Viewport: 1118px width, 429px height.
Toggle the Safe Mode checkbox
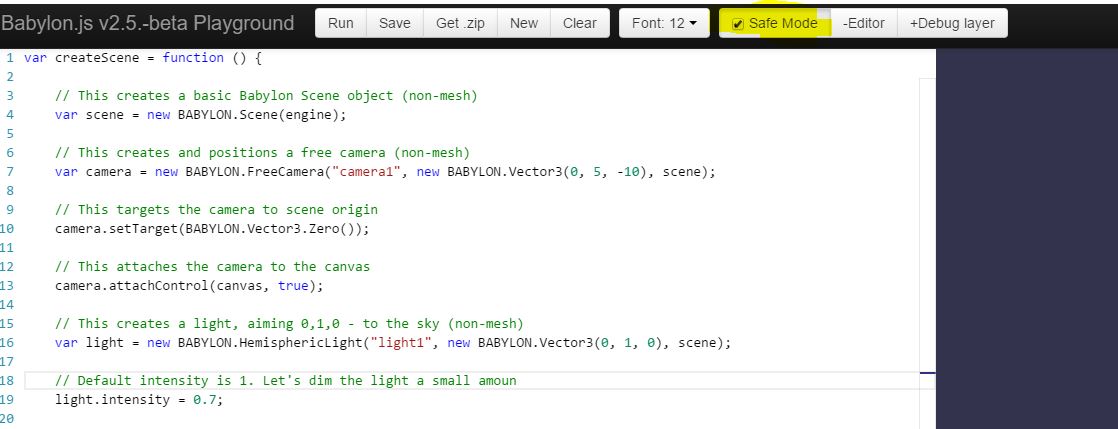(738, 24)
